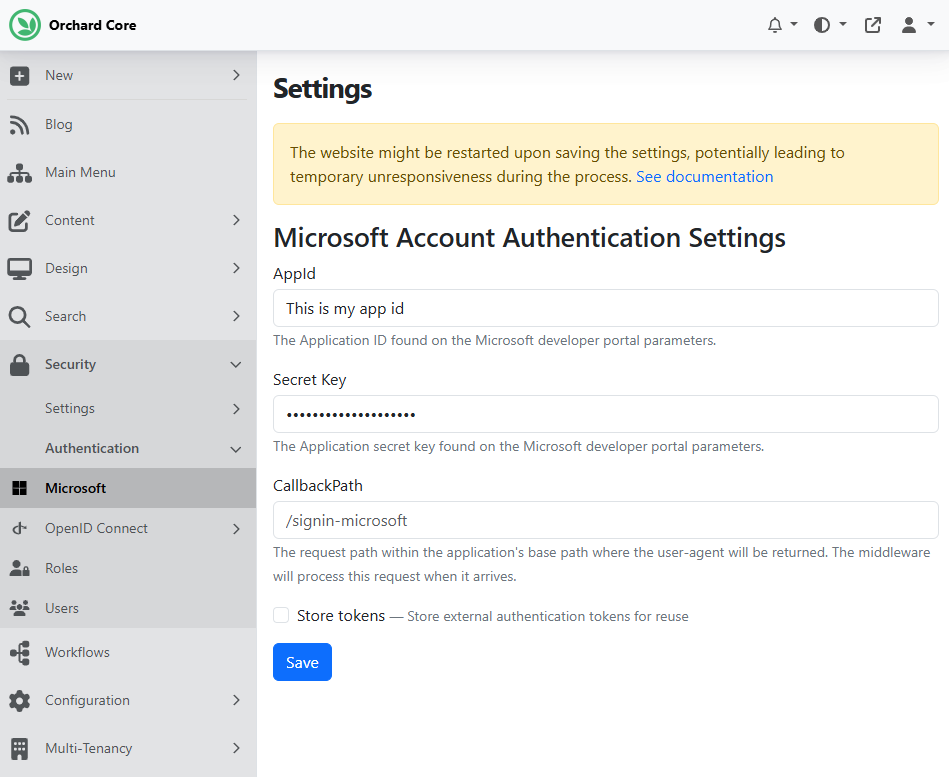Click the Security lock icon

point(19,365)
